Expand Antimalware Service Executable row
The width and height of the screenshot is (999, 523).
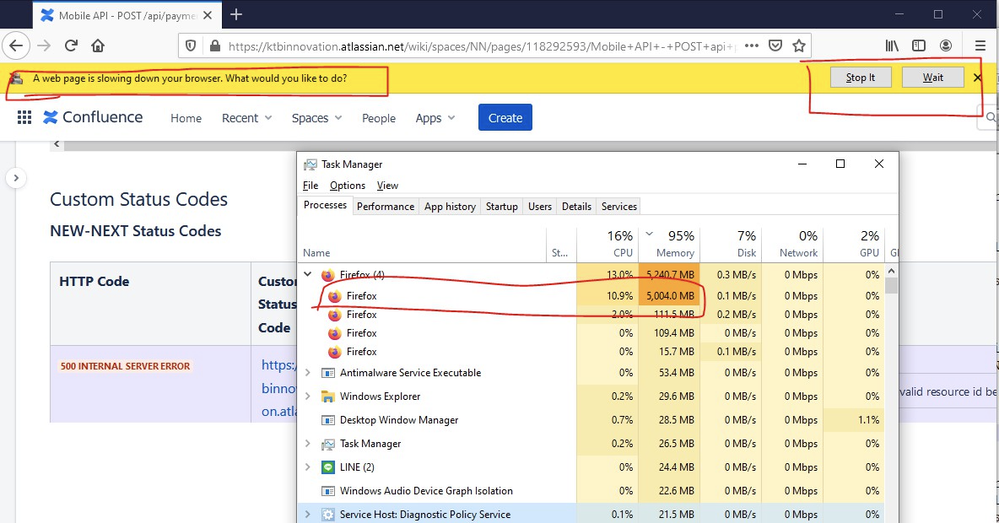click(x=308, y=373)
